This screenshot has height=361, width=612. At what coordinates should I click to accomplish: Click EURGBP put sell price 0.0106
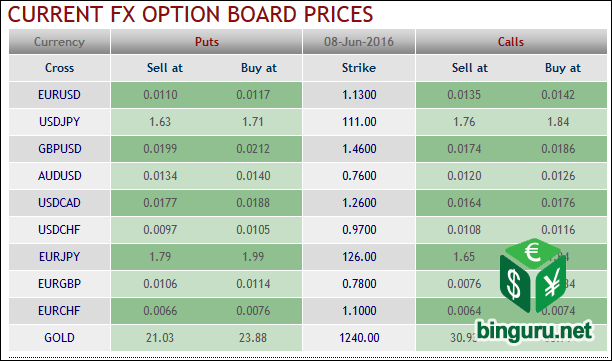click(160, 283)
